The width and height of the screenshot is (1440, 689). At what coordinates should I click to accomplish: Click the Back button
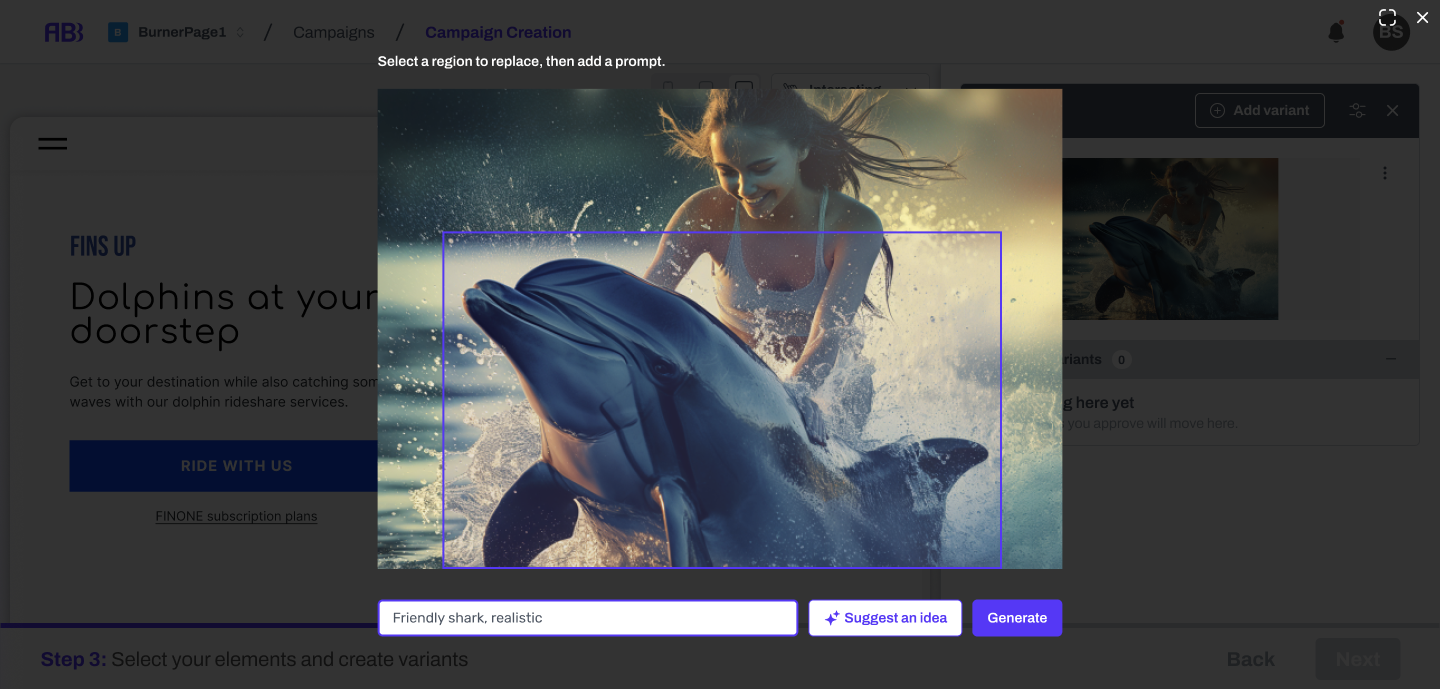(1251, 659)
